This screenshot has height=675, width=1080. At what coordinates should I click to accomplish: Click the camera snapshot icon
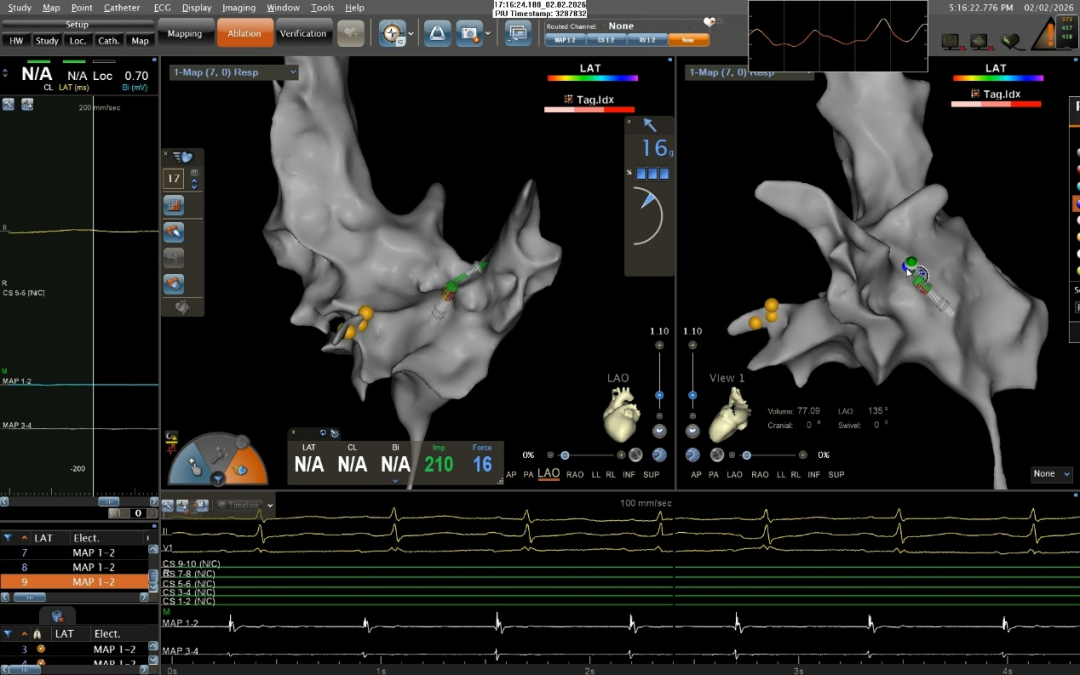pyautogui.click(x=468, y=34)
